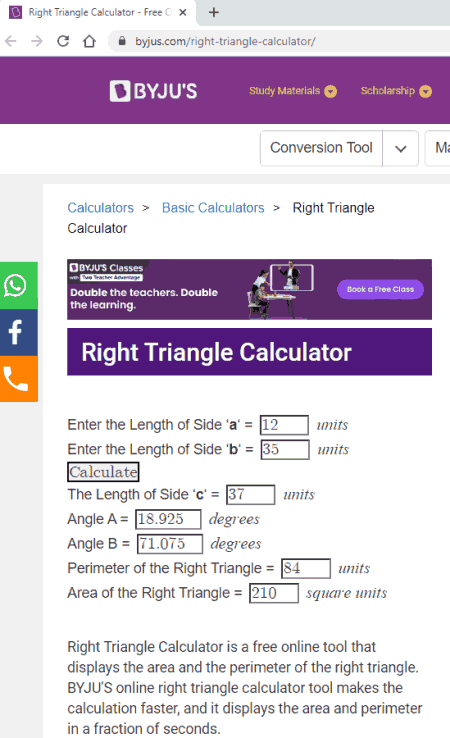Click the WhatsApp share icon
The width and height of the screenshot is (450, 738).
(x=18, y=285)
